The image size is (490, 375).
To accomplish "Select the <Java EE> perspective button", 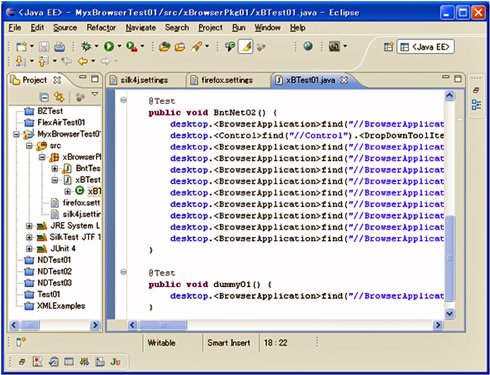I will point(425,47).
